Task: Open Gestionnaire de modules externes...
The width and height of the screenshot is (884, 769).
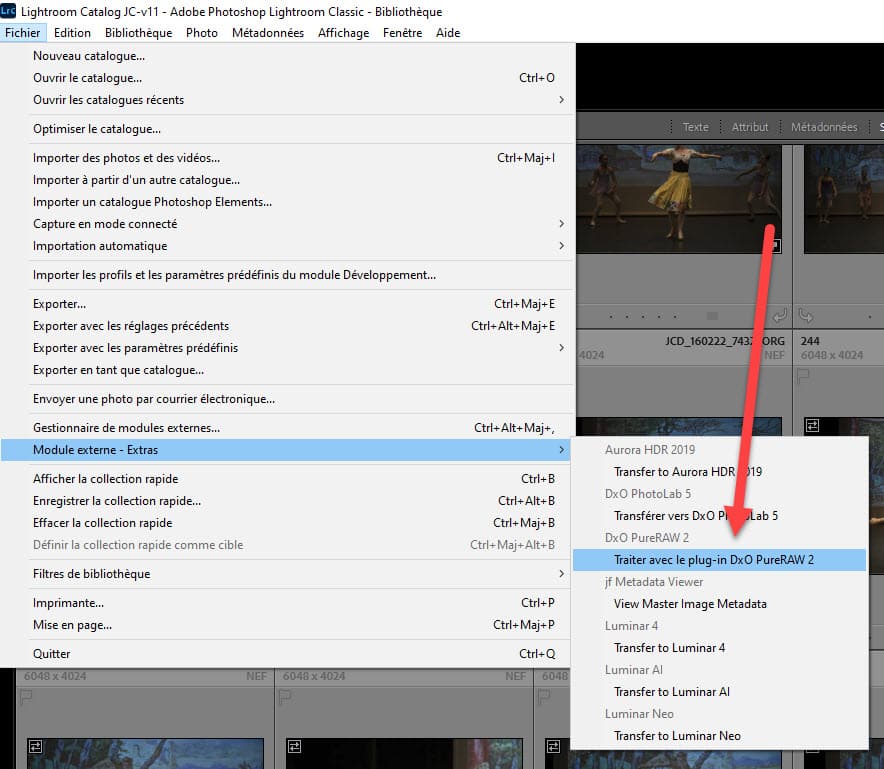Action: pos(288,428)
